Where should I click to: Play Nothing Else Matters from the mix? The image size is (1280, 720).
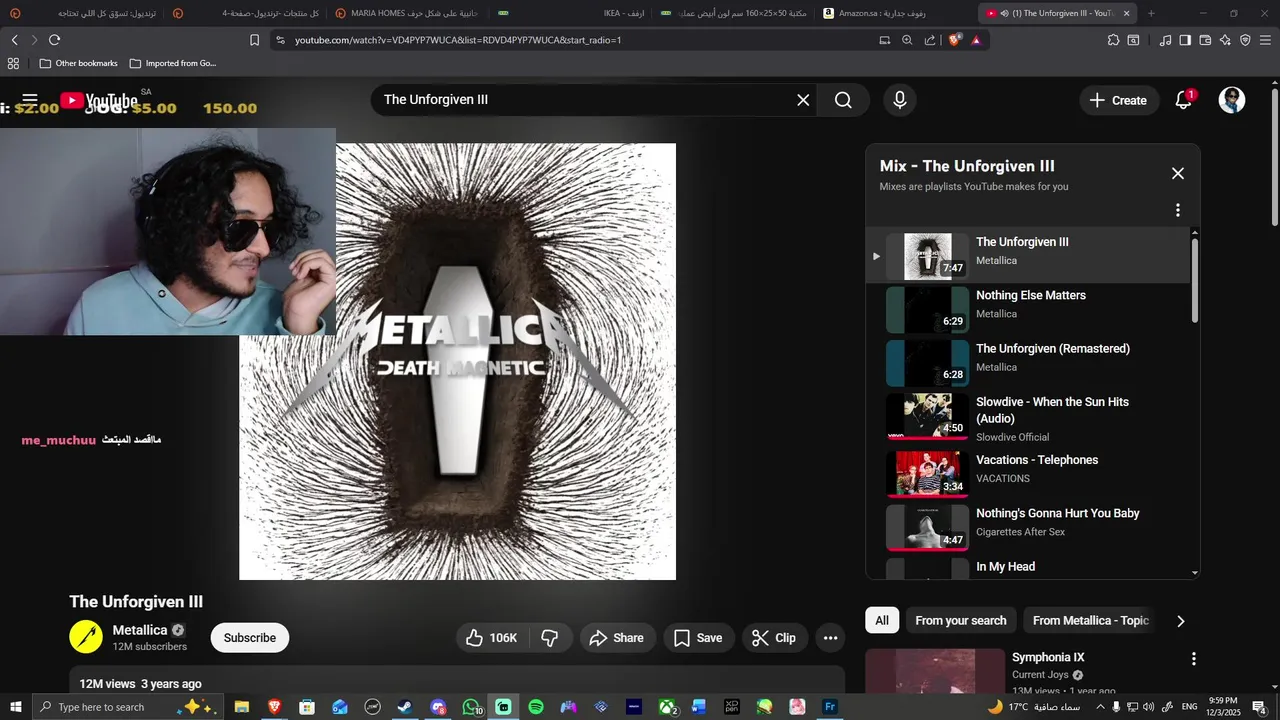point(1030,309)
